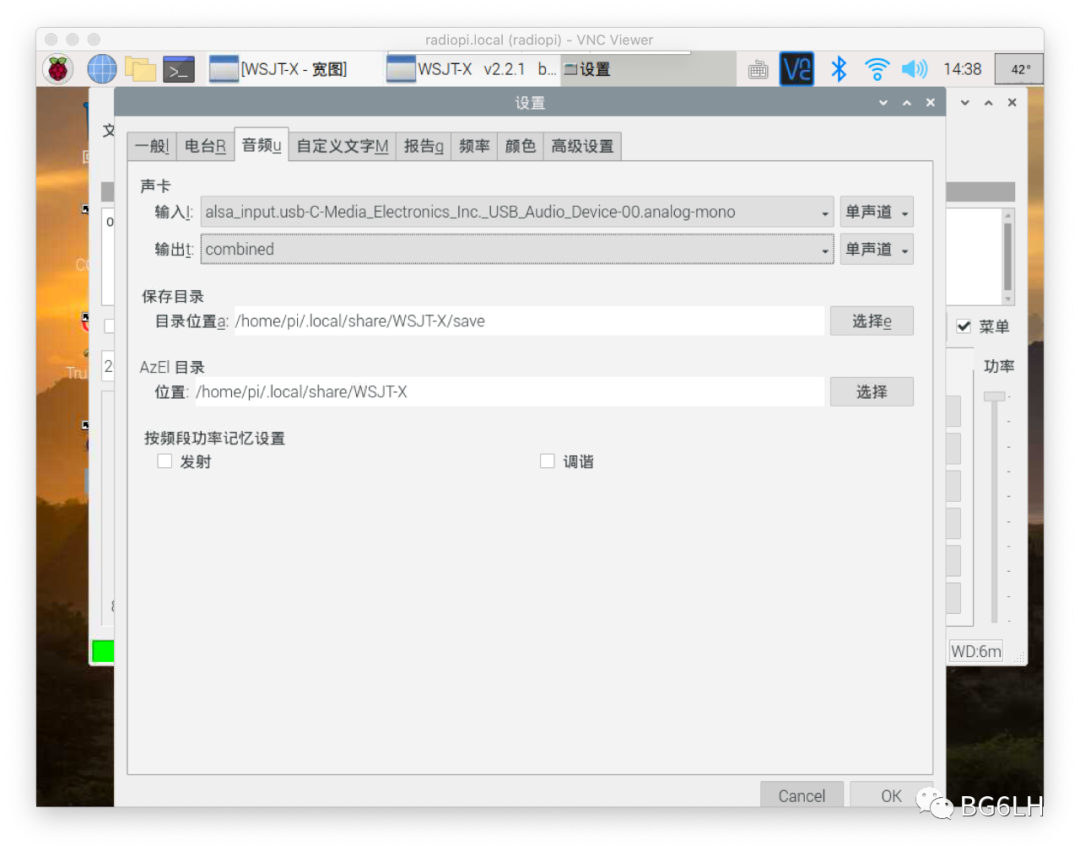Image resolution: width=1080 pixels, height=851 pixels.
Task: Click 选择 button for the save directory
Action: point(871,321)
